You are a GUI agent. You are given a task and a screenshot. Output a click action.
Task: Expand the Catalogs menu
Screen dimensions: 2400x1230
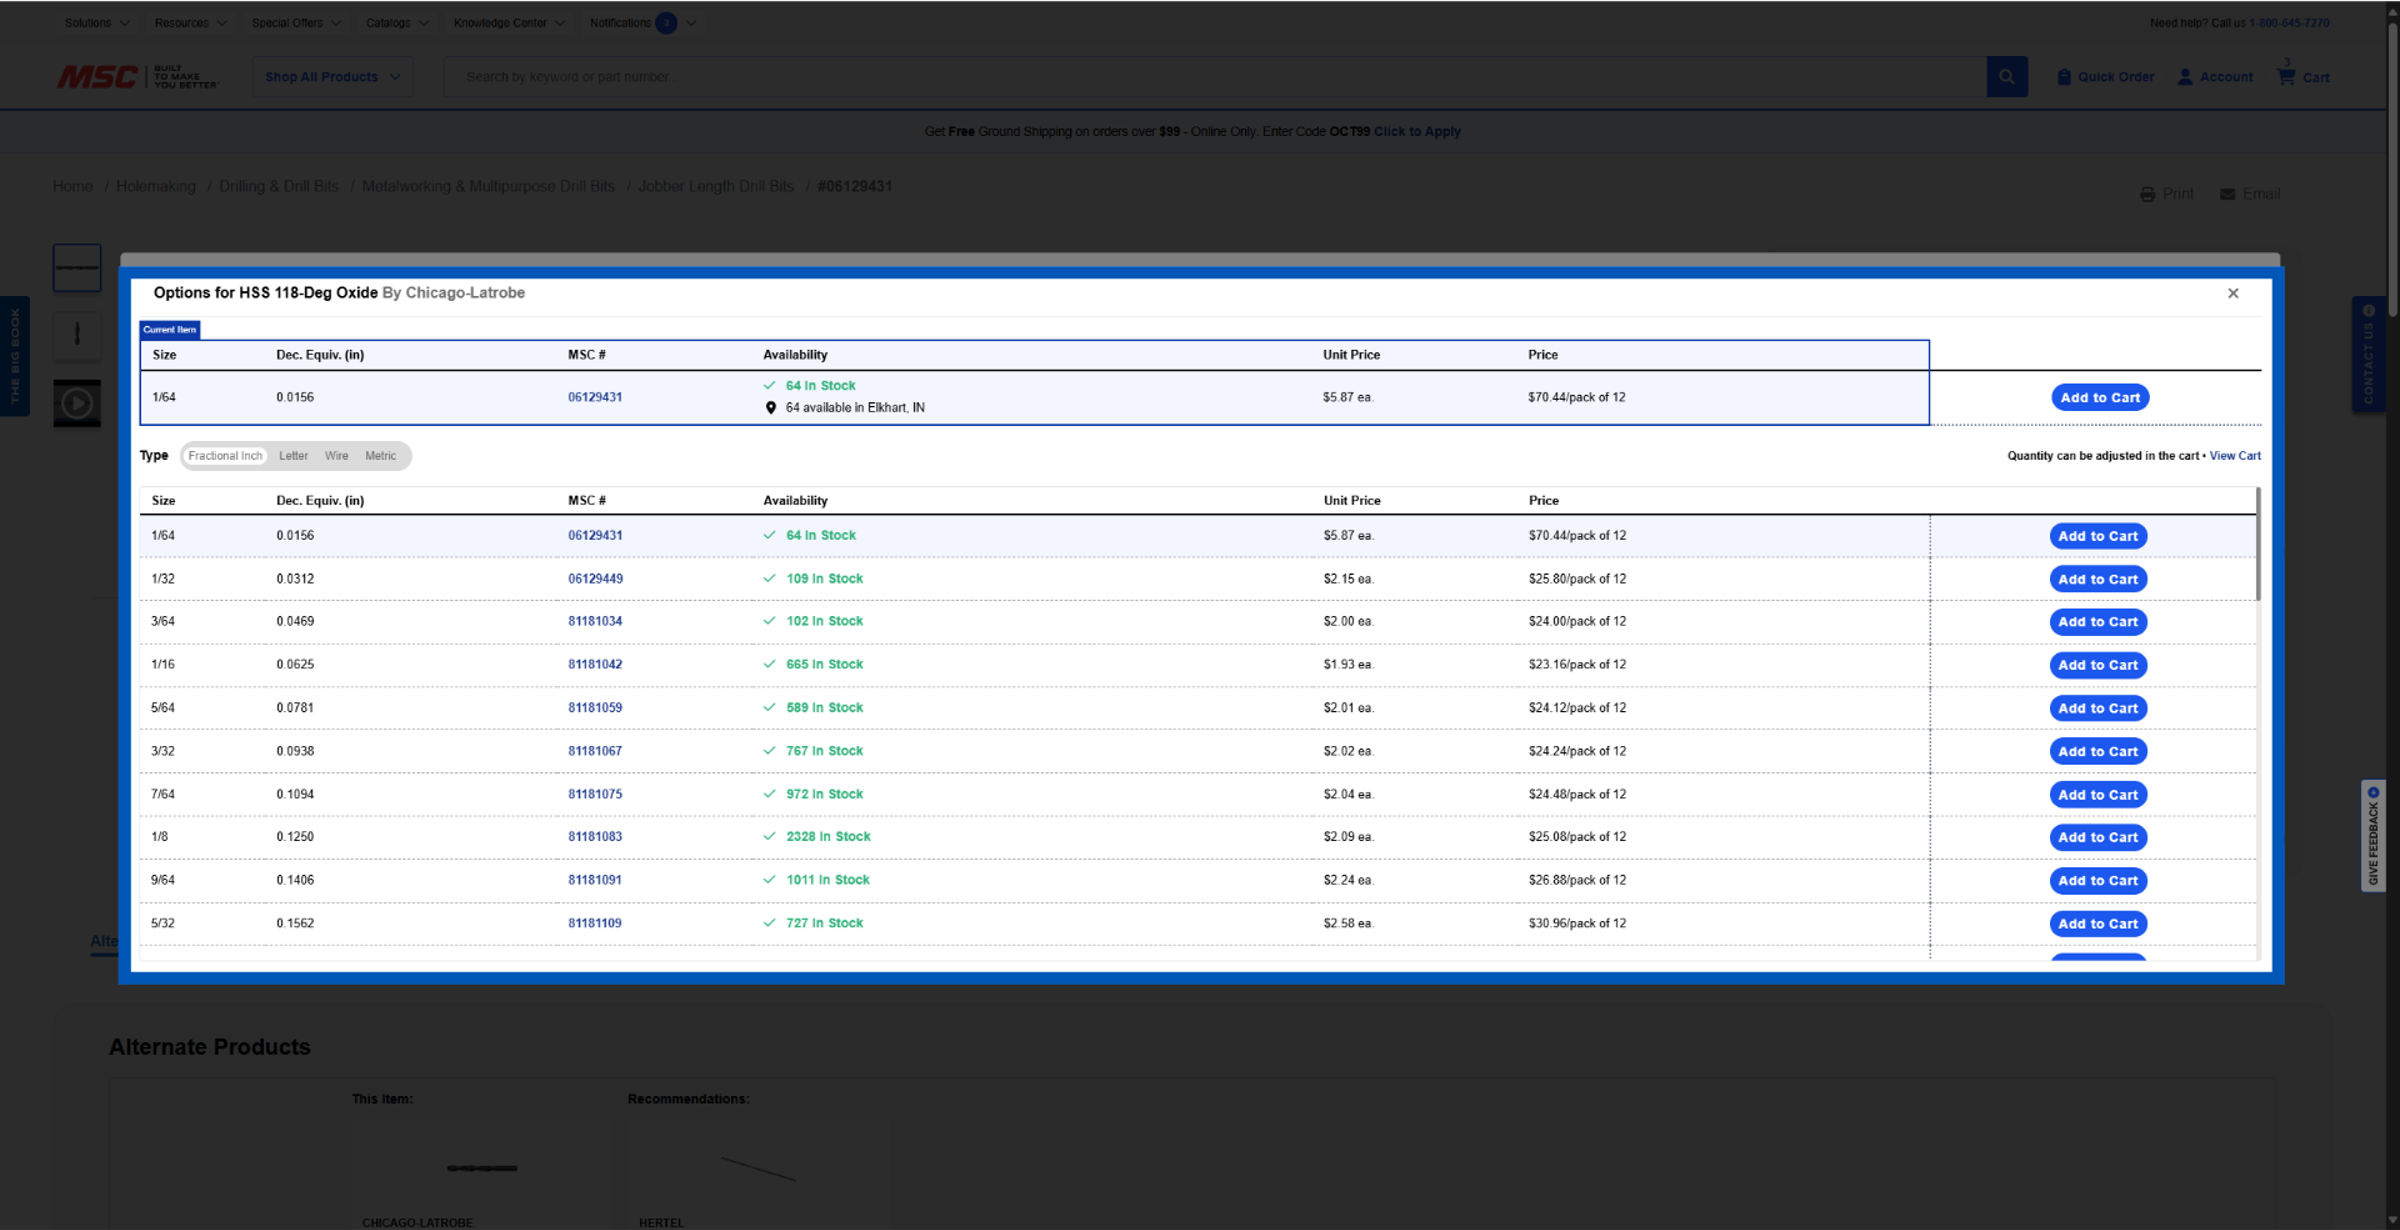[397, 23]
